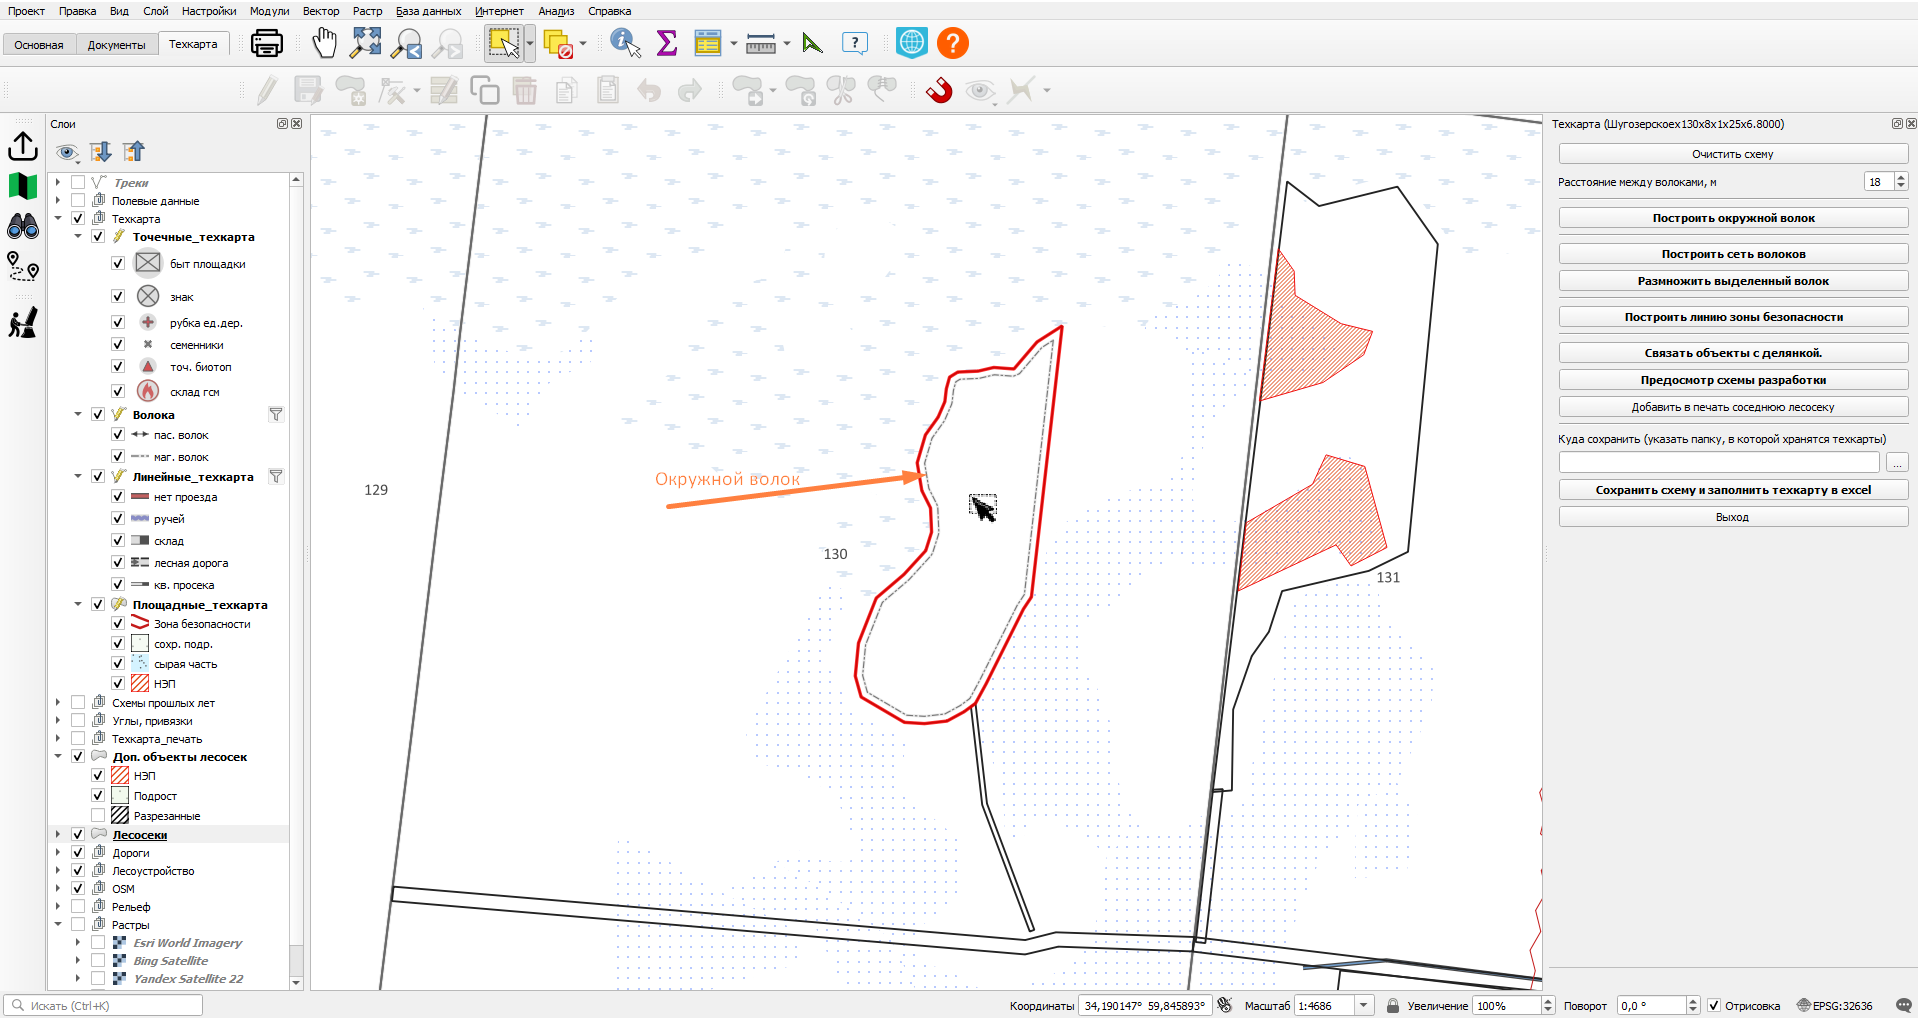Open the measure tool dropdown arrow
Image resolution: width=1918 pixels, height=1018 pixels.
tap(787, 43)
